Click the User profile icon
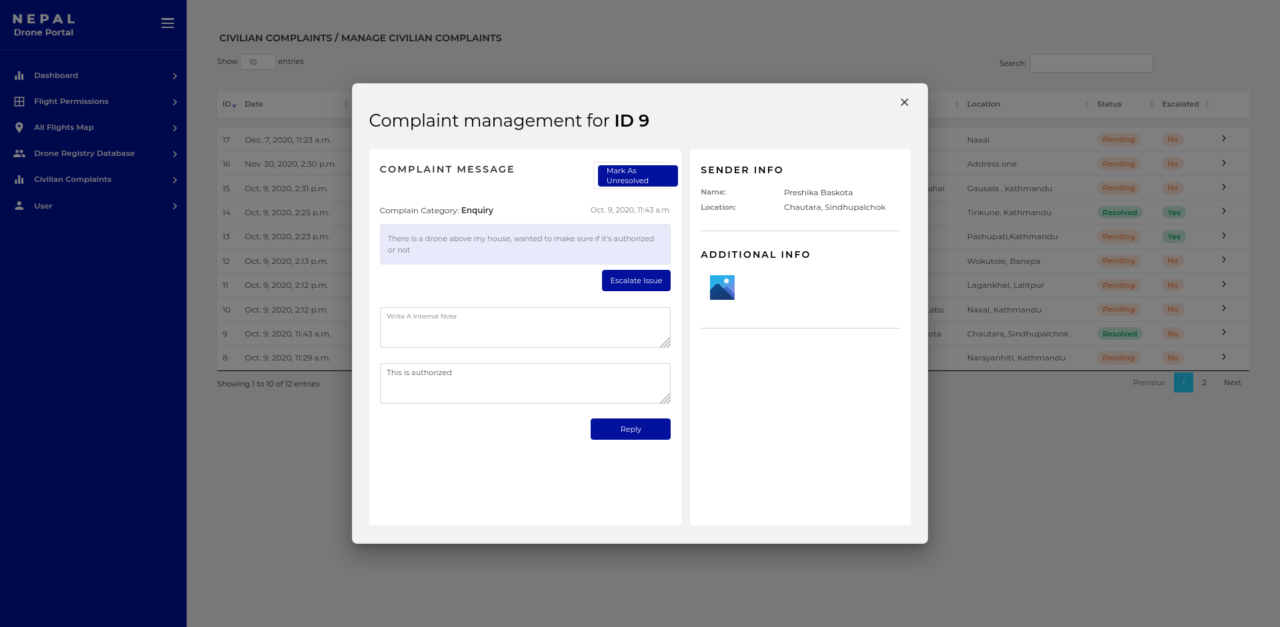This screenshot has height=627, width=1280. (19, 206)
